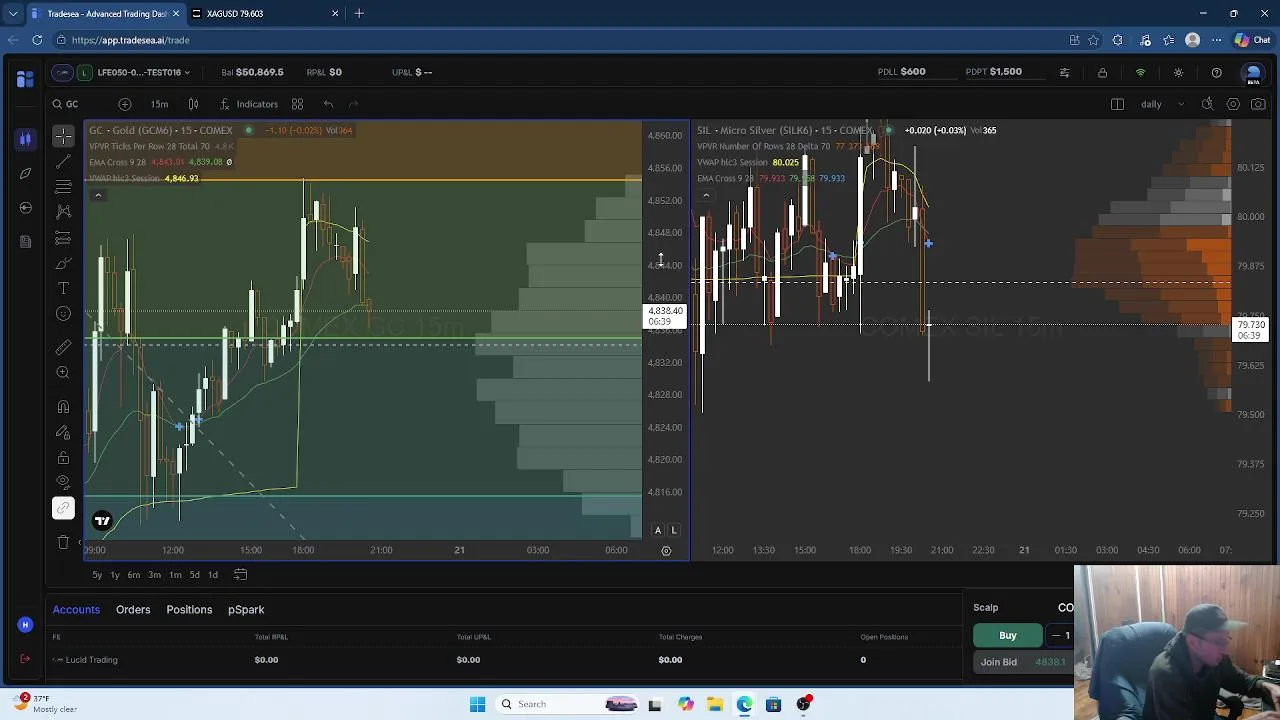Activate the zoom in magnifier tool
Viewport: 1280px width, 720px height.
[63, 372]
